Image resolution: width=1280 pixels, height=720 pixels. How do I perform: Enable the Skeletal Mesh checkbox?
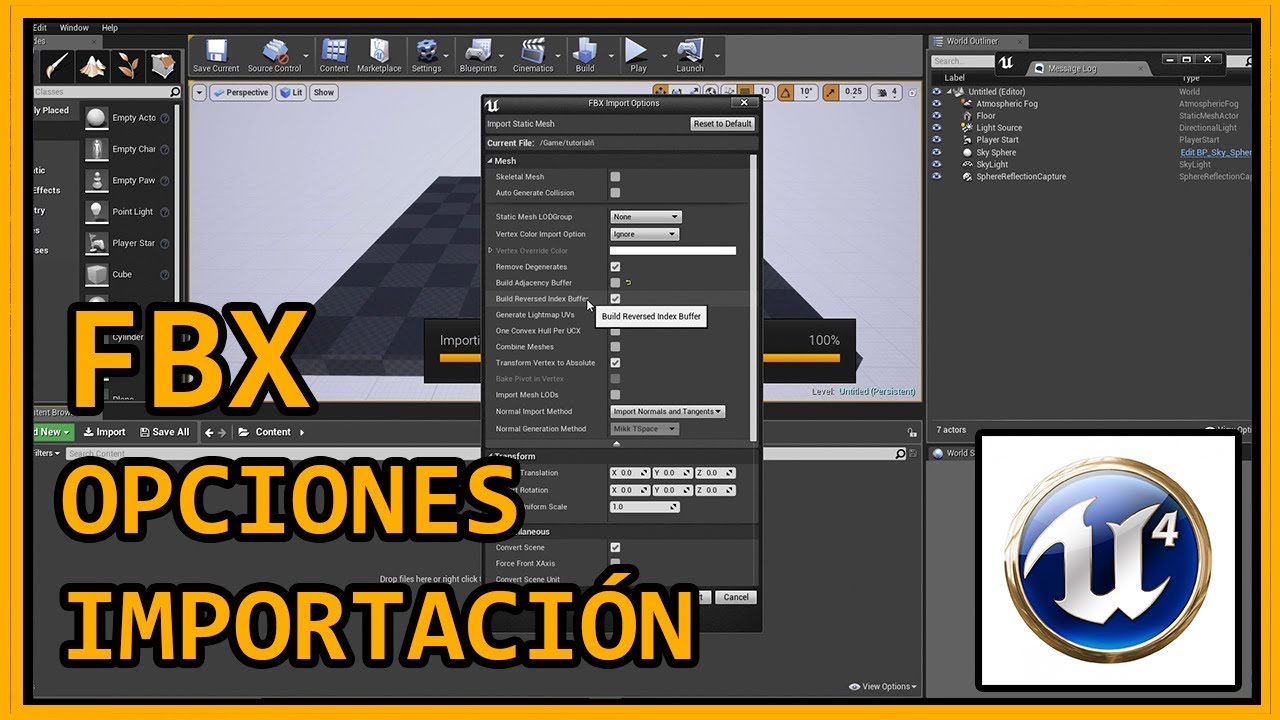pyautogui.click(x=615, y=177)
